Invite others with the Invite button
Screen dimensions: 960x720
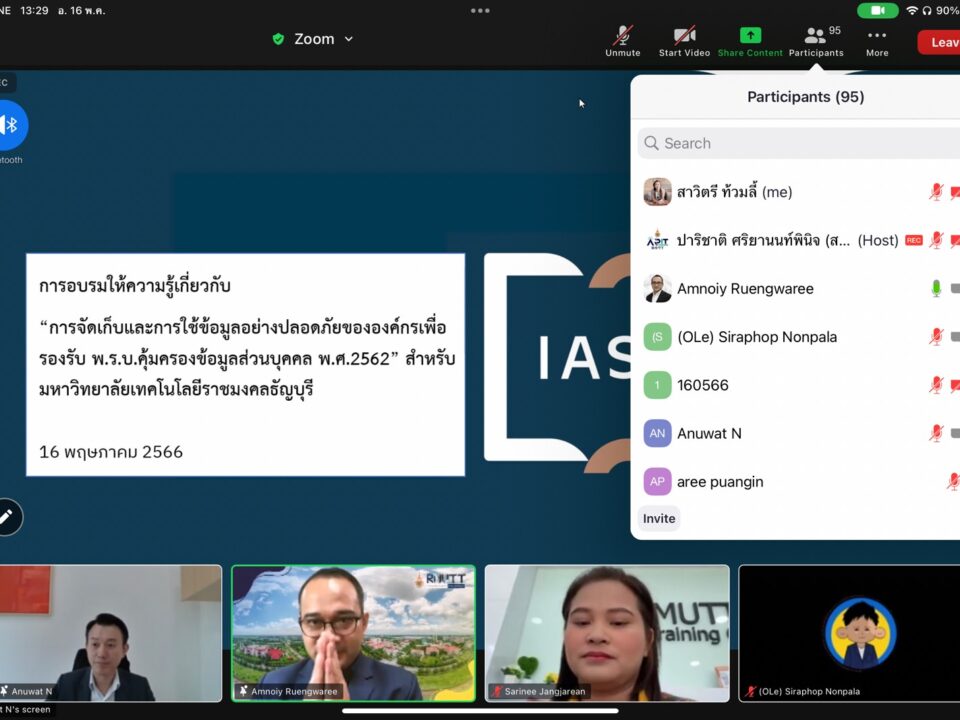coord(659,519)
